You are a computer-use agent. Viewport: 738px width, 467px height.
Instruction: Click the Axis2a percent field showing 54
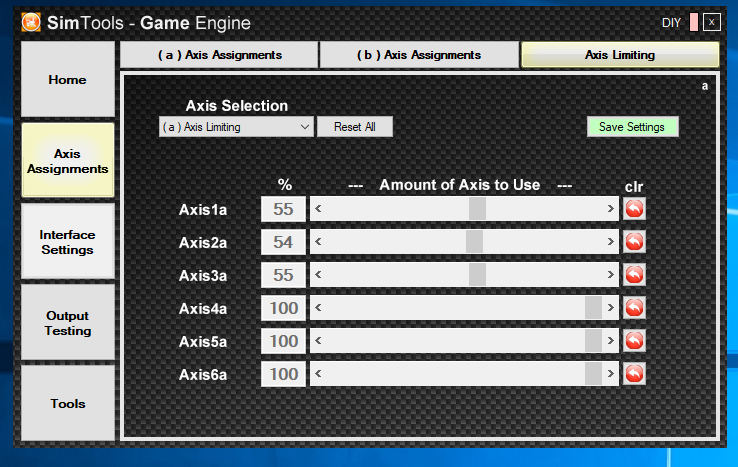[x=283, y=242]
